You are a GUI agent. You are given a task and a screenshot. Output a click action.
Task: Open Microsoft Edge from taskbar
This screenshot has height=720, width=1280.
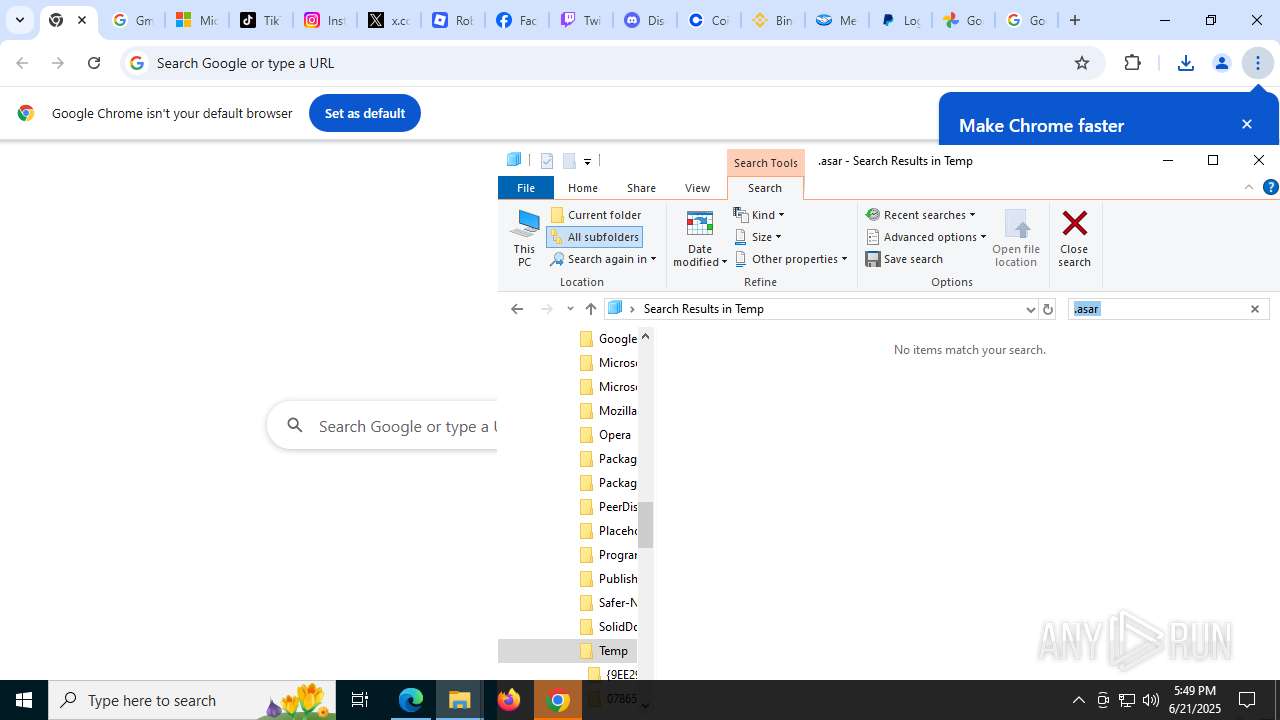[411, 700]
